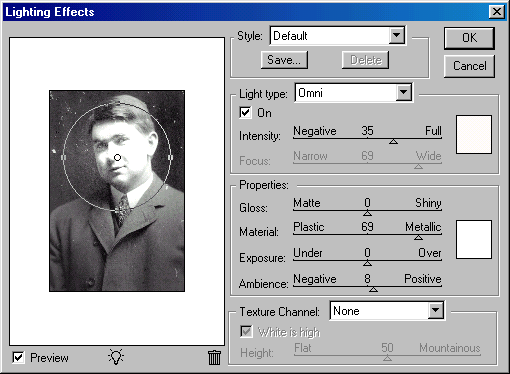Click the Wide label on Focus slider
Image resolution: width=510 pixels, height=374 pixels.
429,156
